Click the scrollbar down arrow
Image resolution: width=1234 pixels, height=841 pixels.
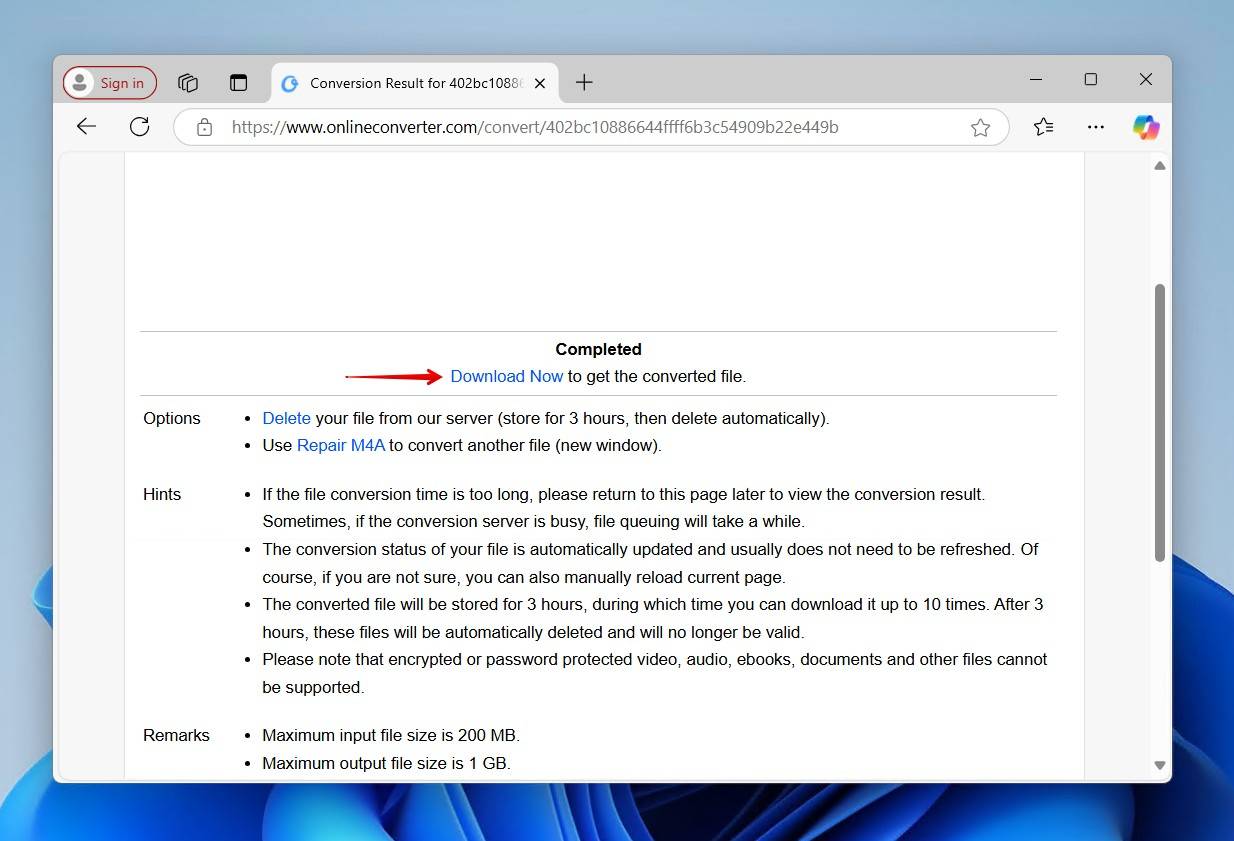coord(1159,764)
